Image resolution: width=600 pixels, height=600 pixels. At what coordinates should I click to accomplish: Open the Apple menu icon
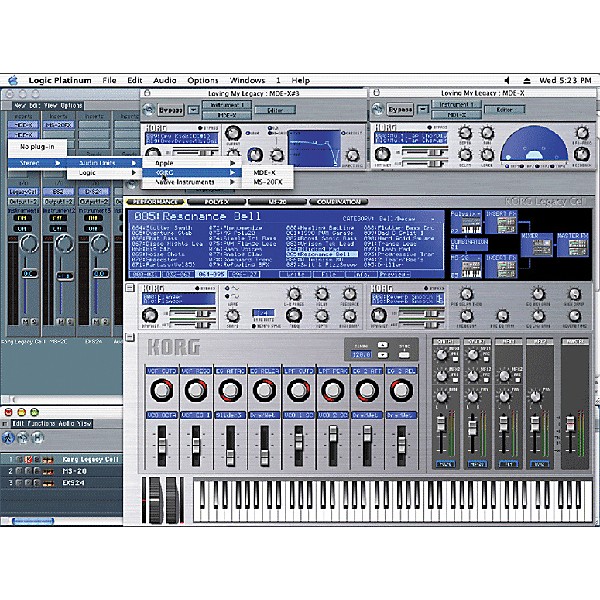pos(13,80)
